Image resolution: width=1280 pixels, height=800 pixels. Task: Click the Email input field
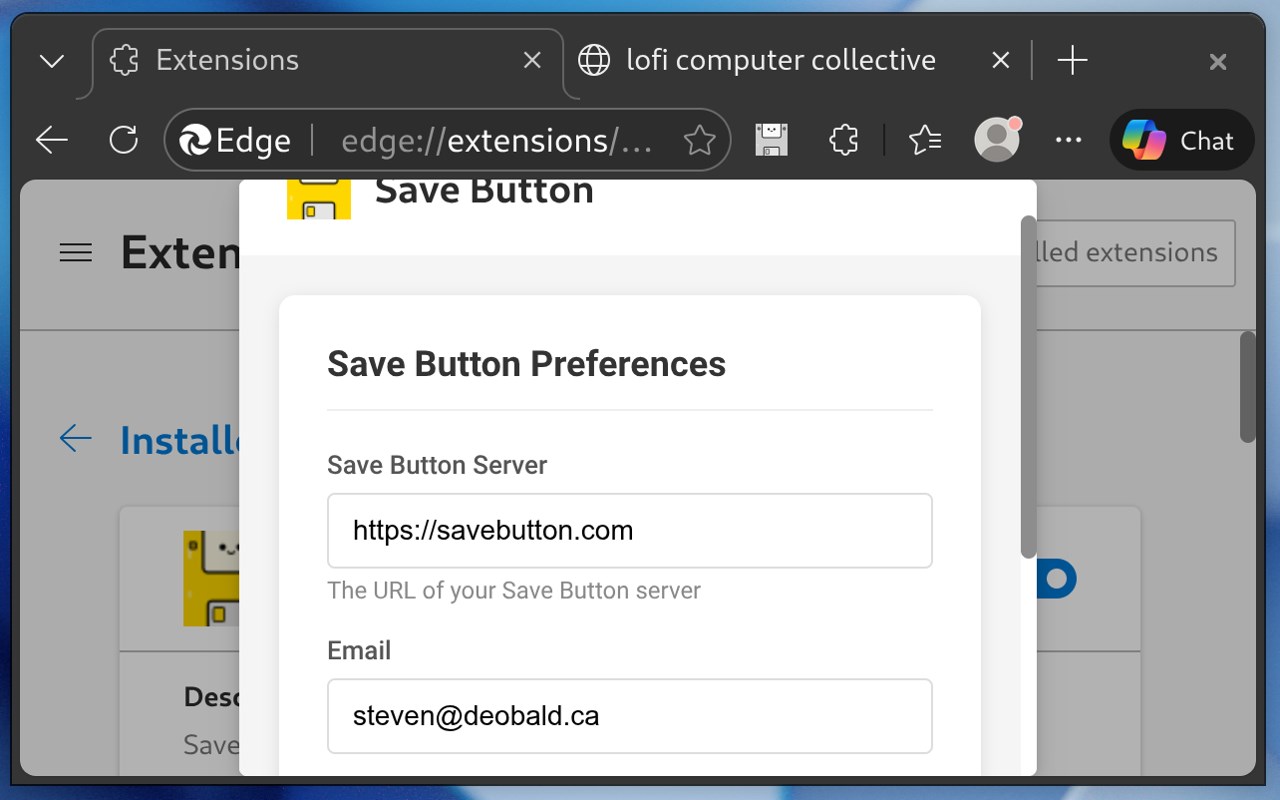tap(629, 716)
